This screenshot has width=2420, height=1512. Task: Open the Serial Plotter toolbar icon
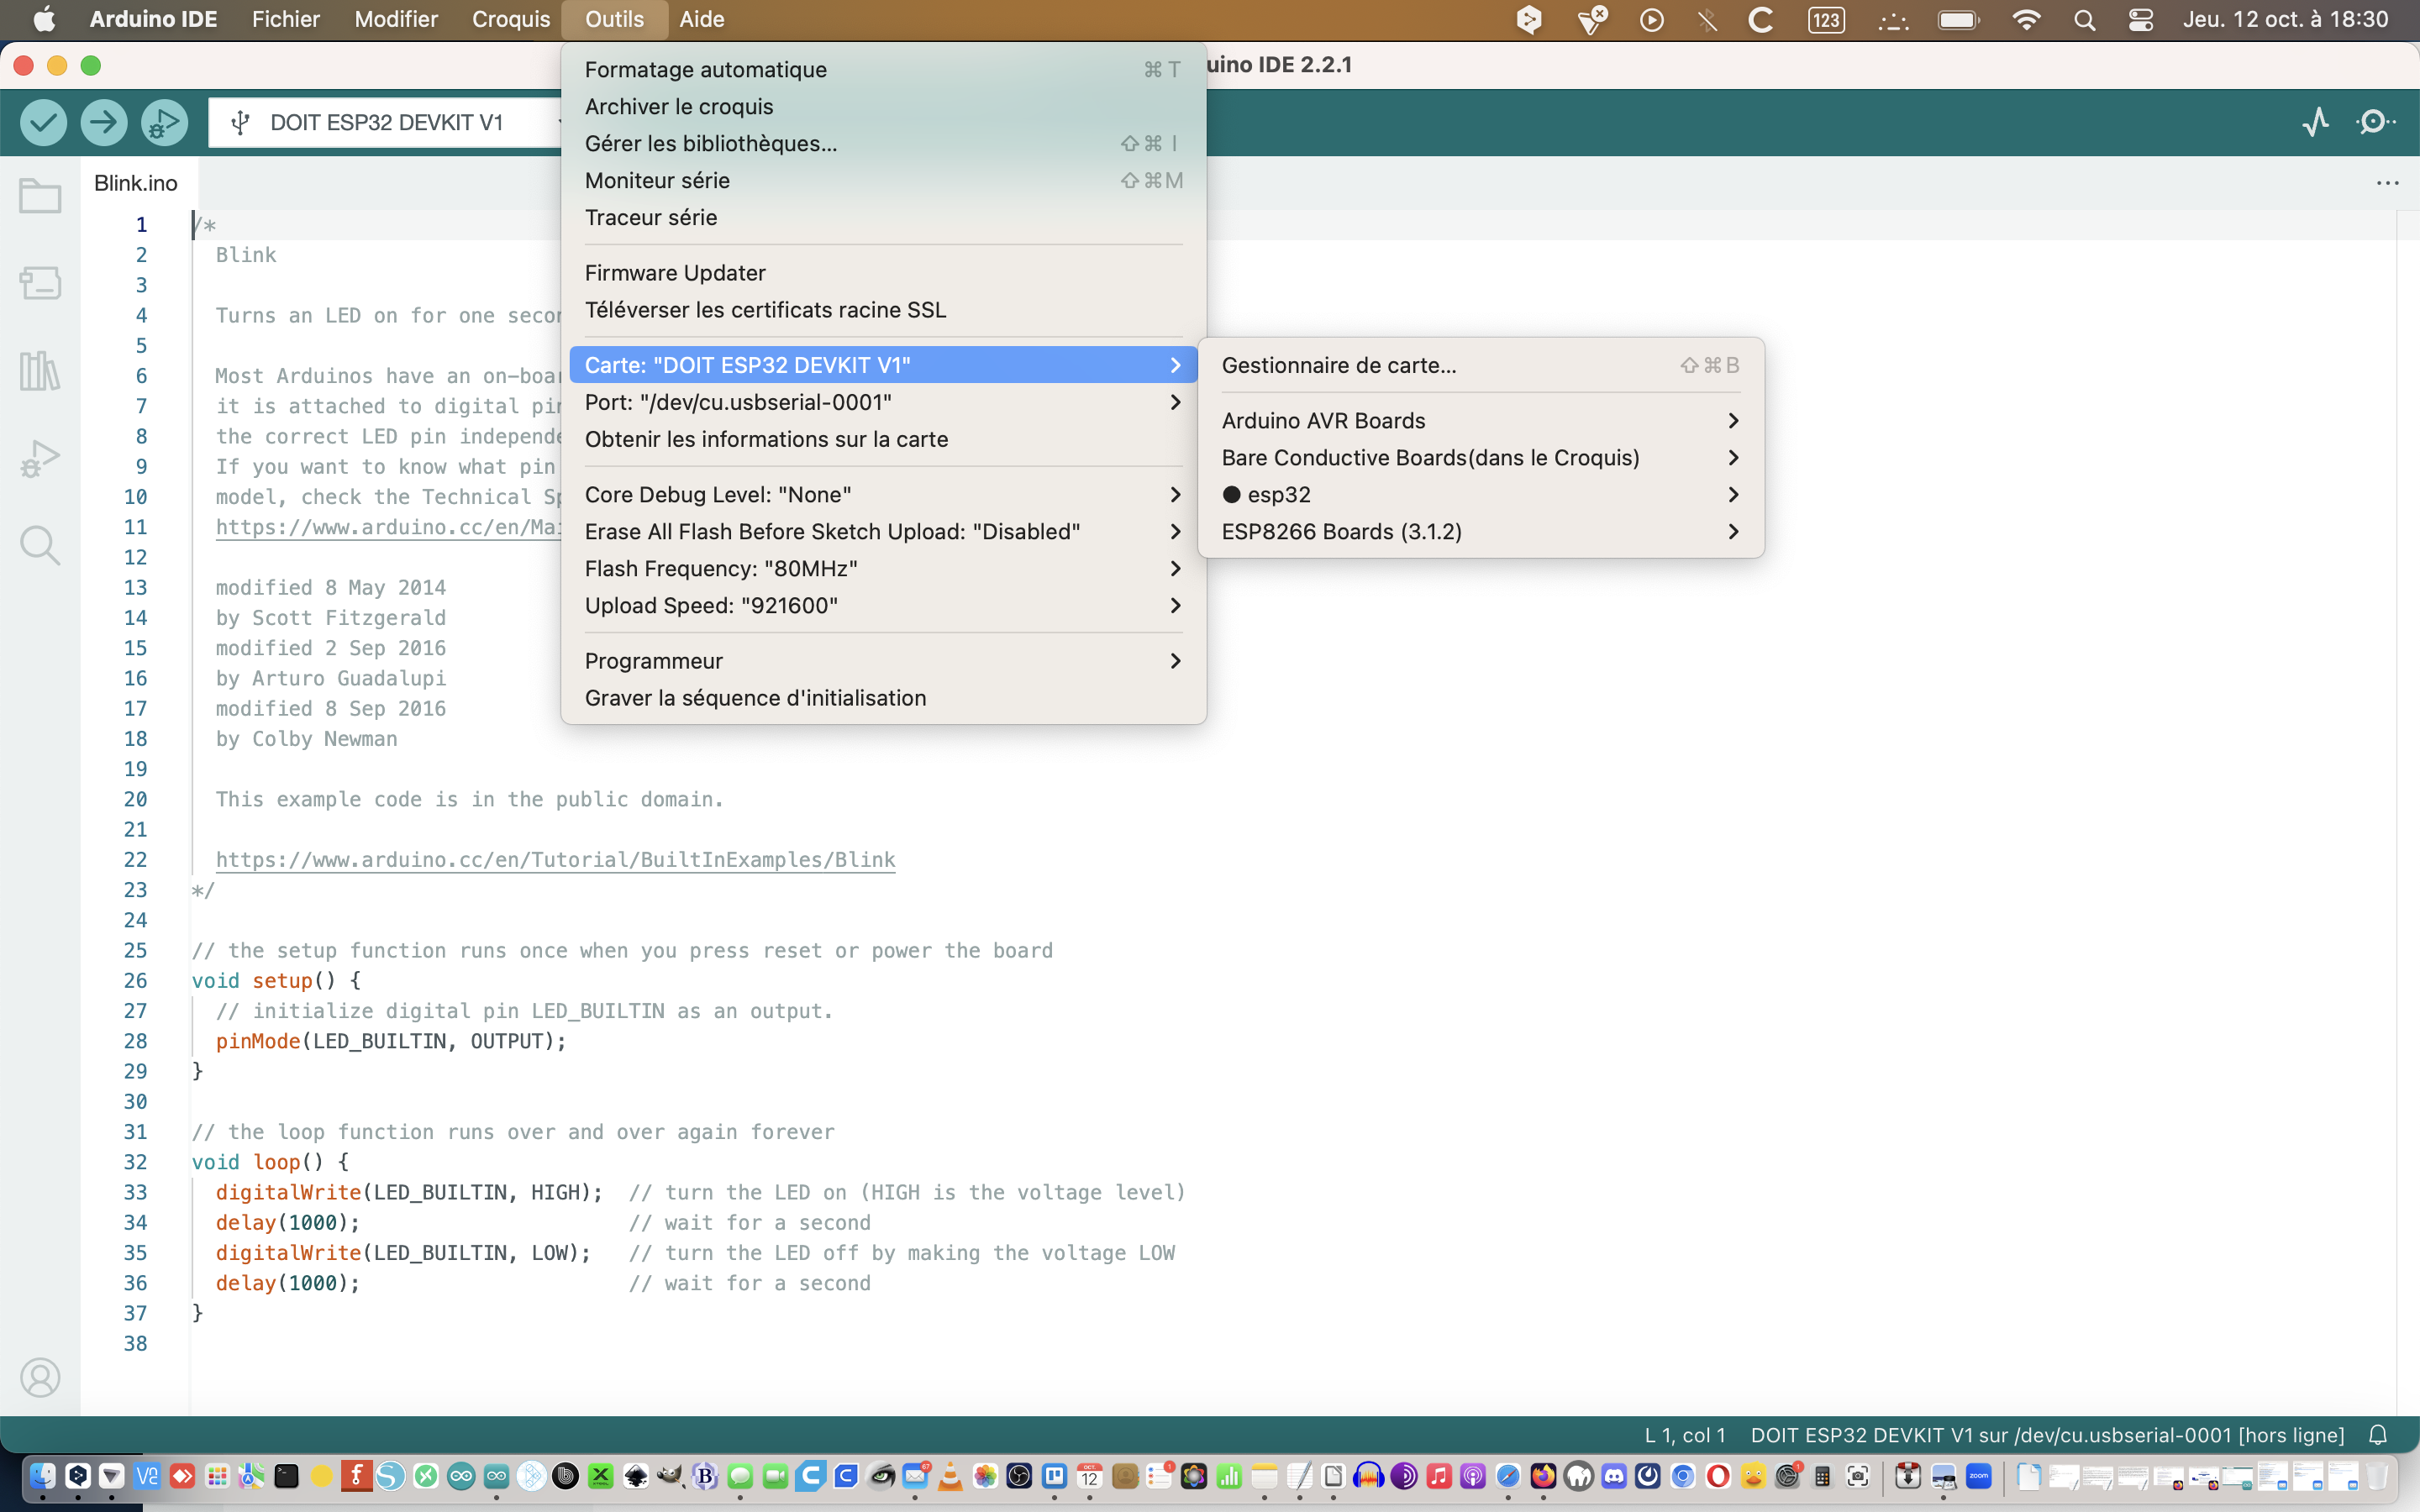(2315, 122)
